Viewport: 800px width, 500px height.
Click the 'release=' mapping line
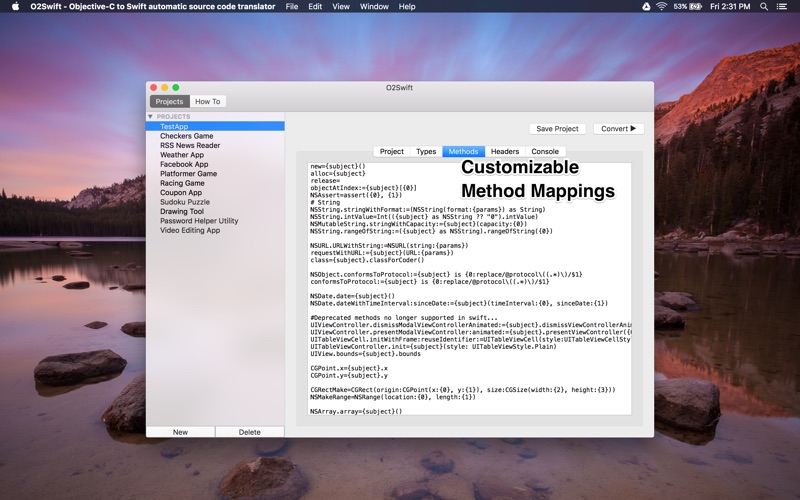325,181
